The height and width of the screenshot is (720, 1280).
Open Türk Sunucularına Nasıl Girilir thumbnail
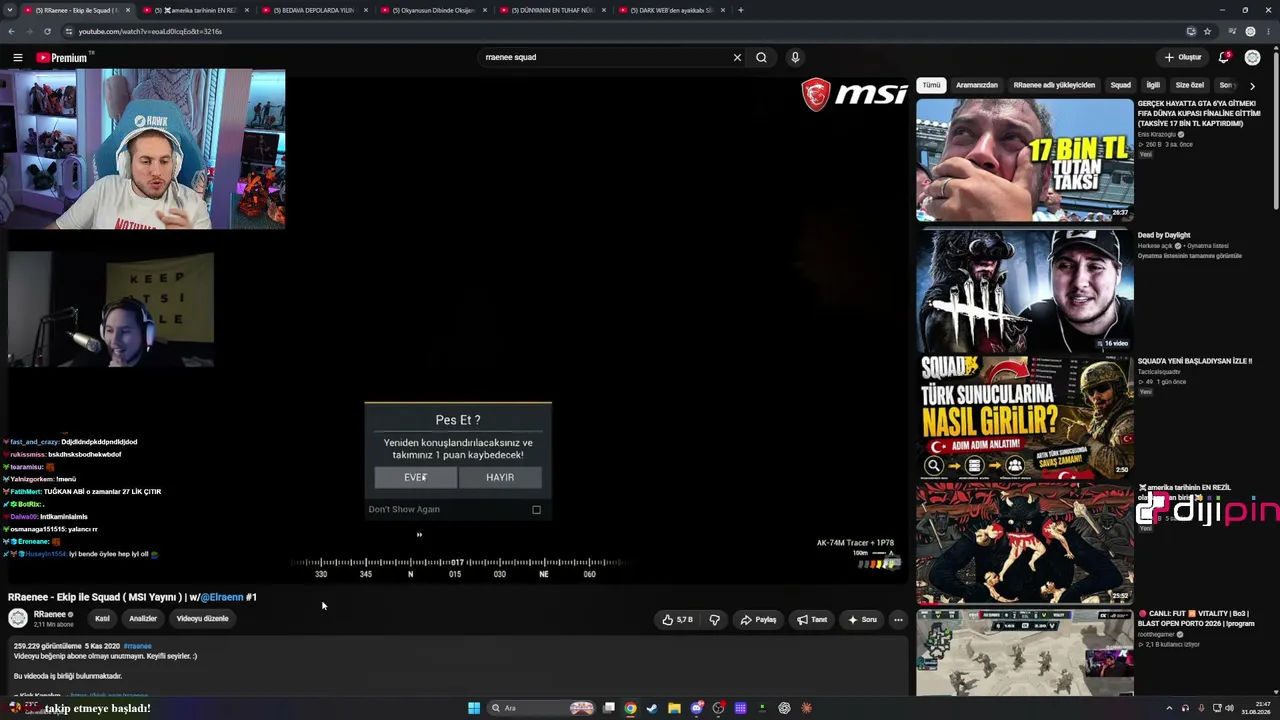coord(1025,417)
